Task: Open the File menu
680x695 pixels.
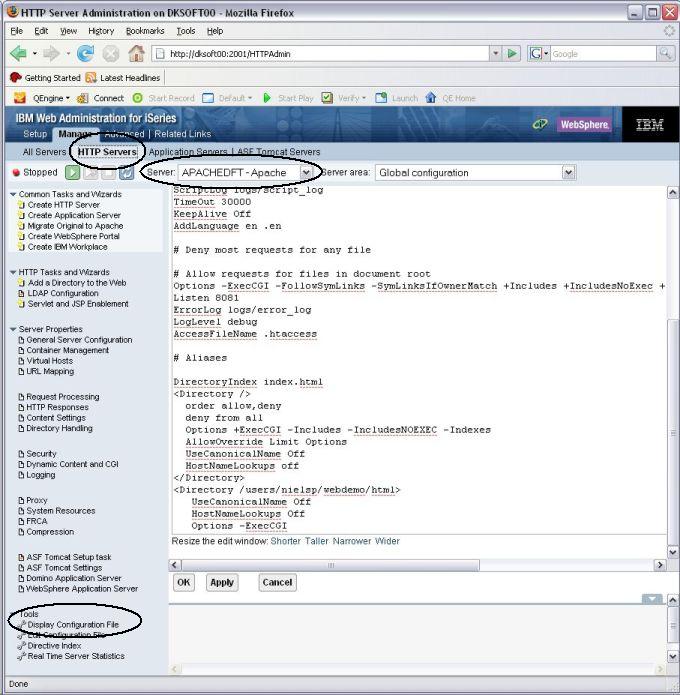Action: tap(16, 31)
